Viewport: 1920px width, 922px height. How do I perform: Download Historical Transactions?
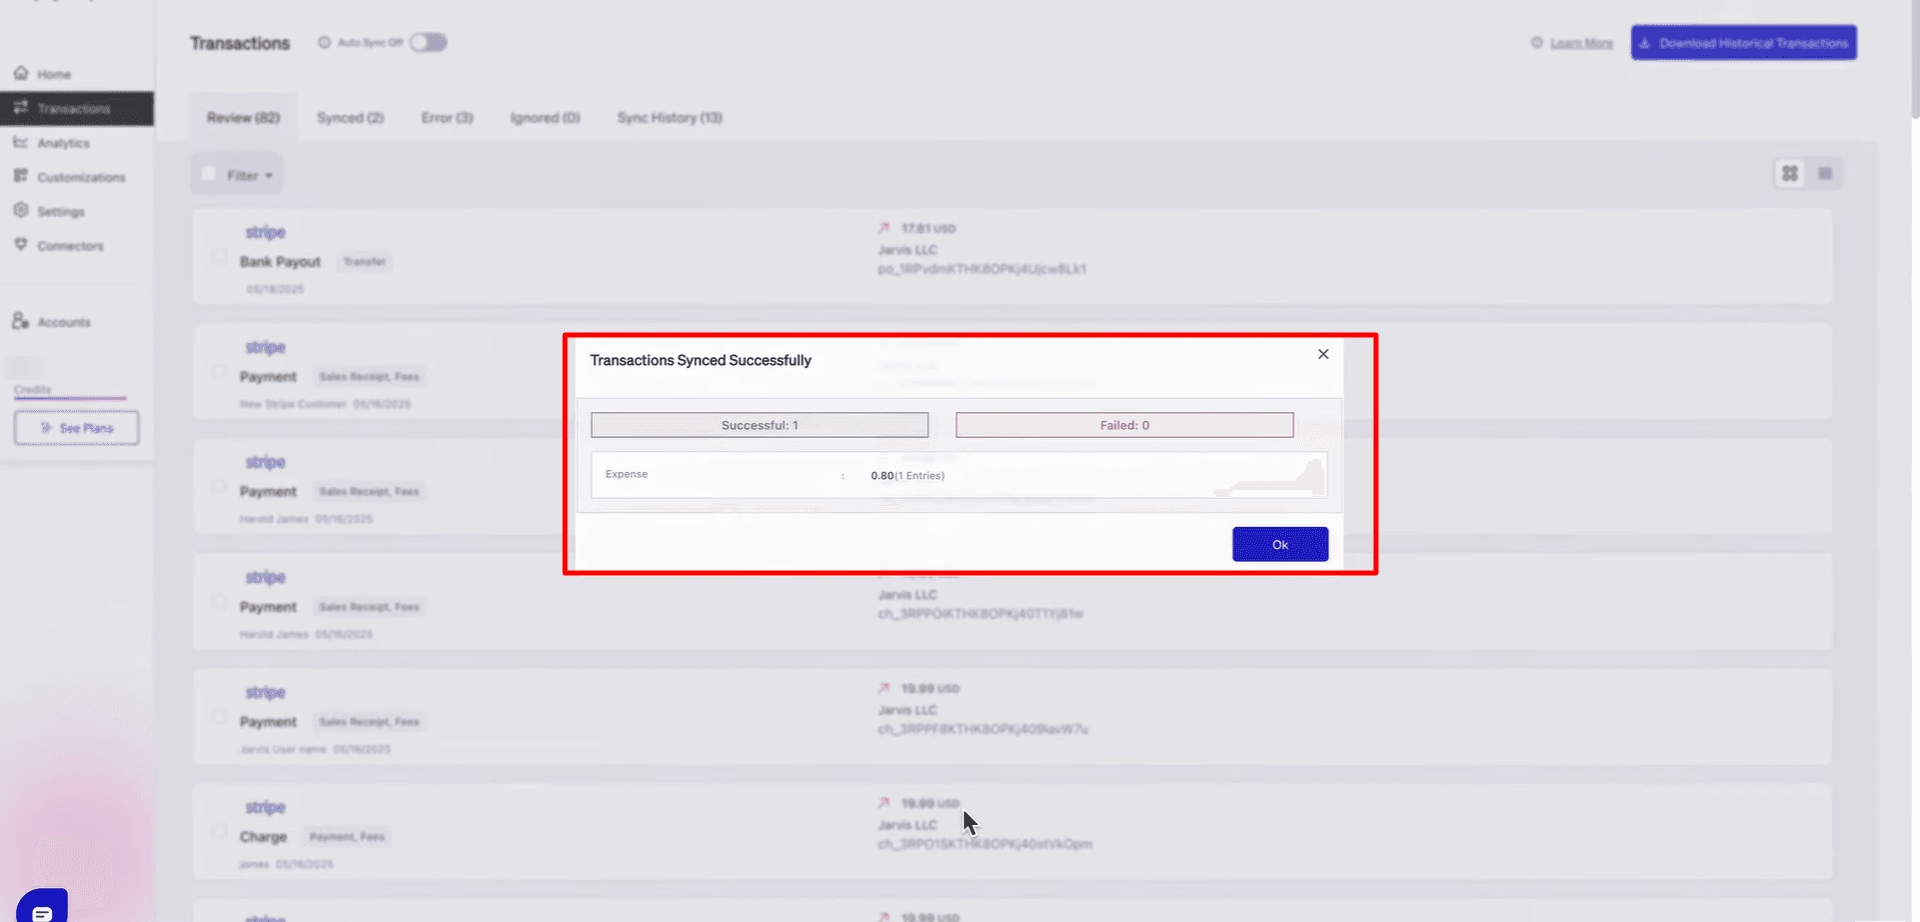(x=1744, y=42)
